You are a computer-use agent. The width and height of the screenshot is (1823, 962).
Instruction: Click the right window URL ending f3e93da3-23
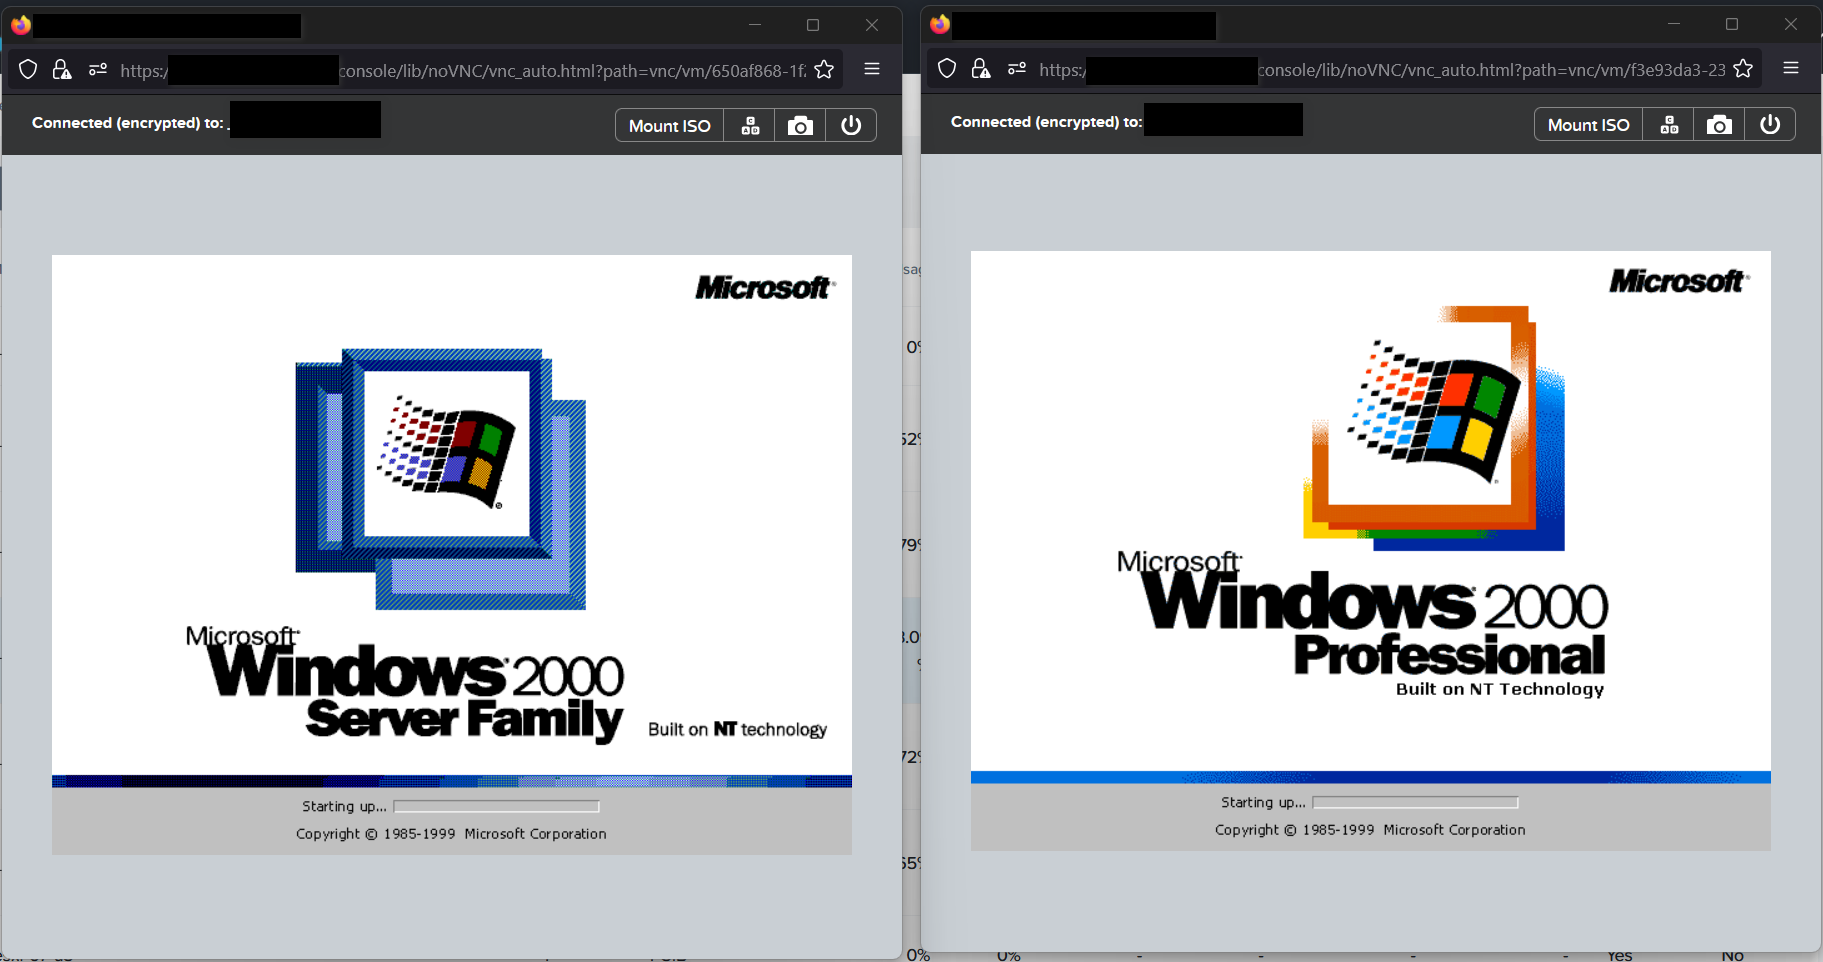click(x=1382, y=69)
